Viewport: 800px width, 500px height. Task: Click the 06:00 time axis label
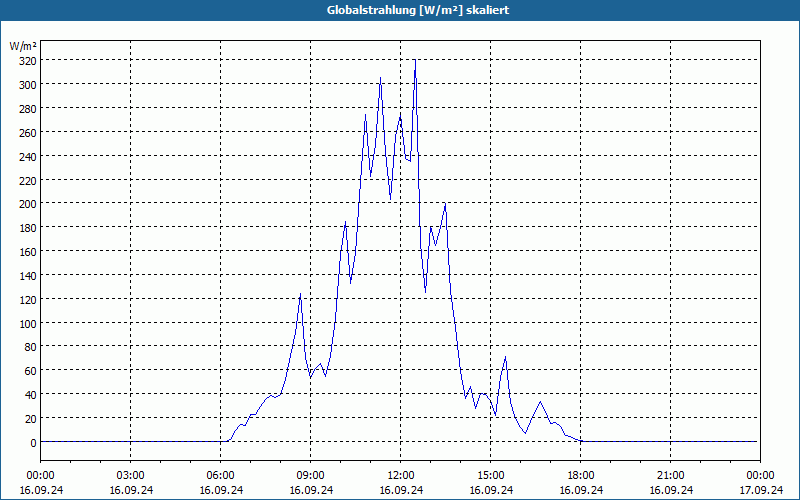click(x=220, y=476)
